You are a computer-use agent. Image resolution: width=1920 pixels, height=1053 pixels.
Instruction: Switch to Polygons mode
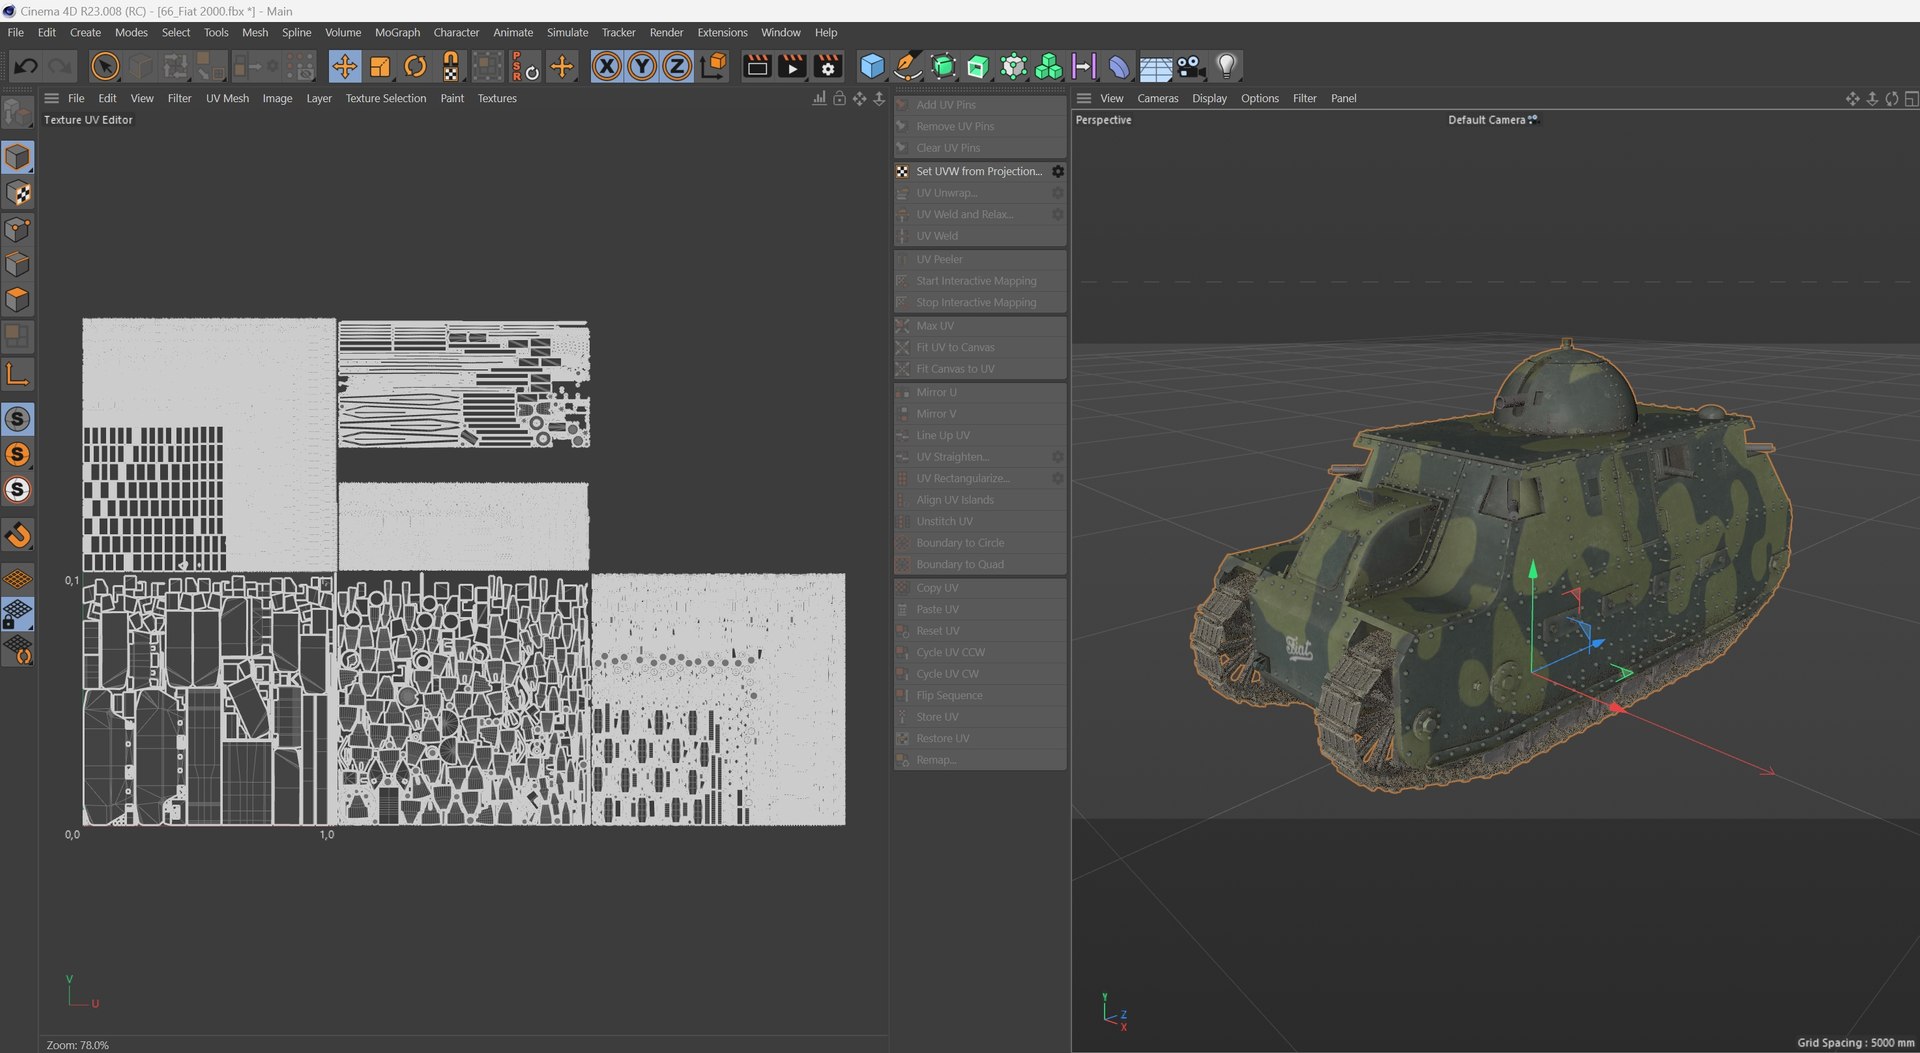[x=17, y=300]
